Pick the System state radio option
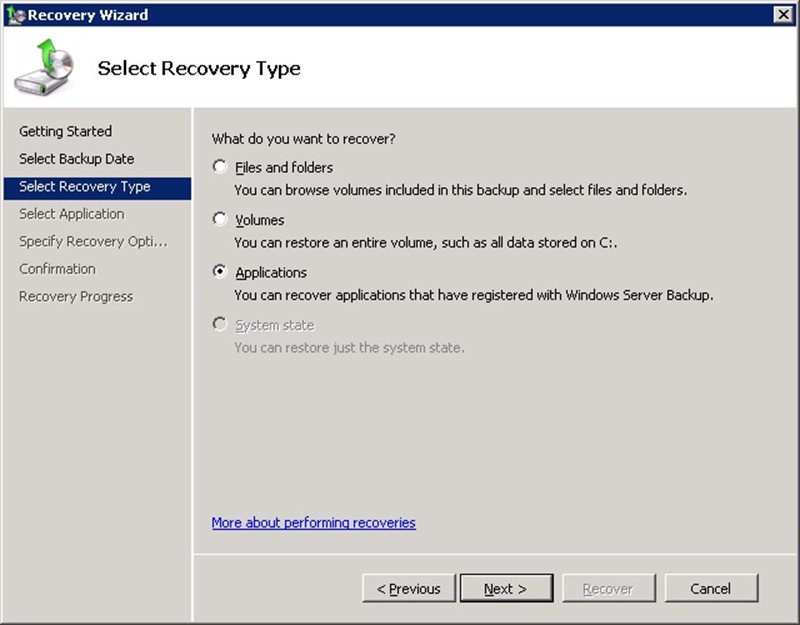This screenshot has width=800, height=625. tap(220, 325)
